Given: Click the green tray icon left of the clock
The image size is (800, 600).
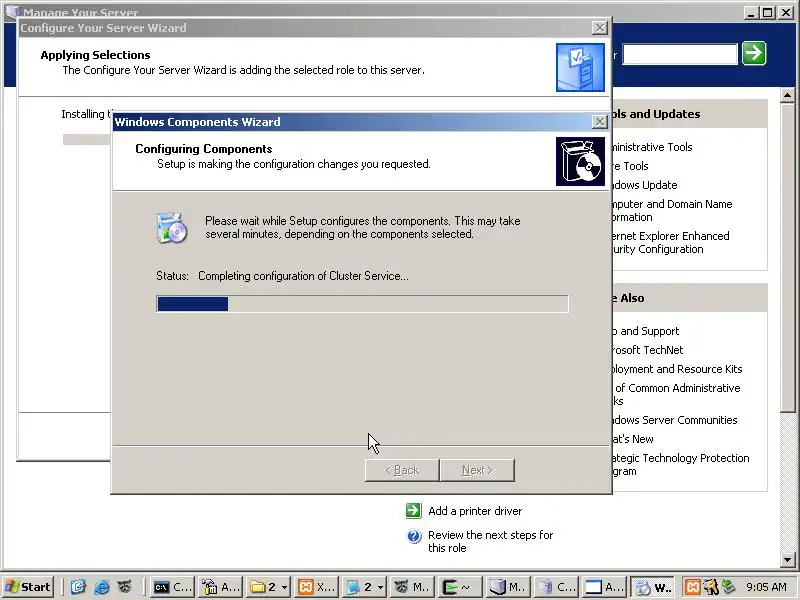Looking at the screenshot, I should point(727,587).
